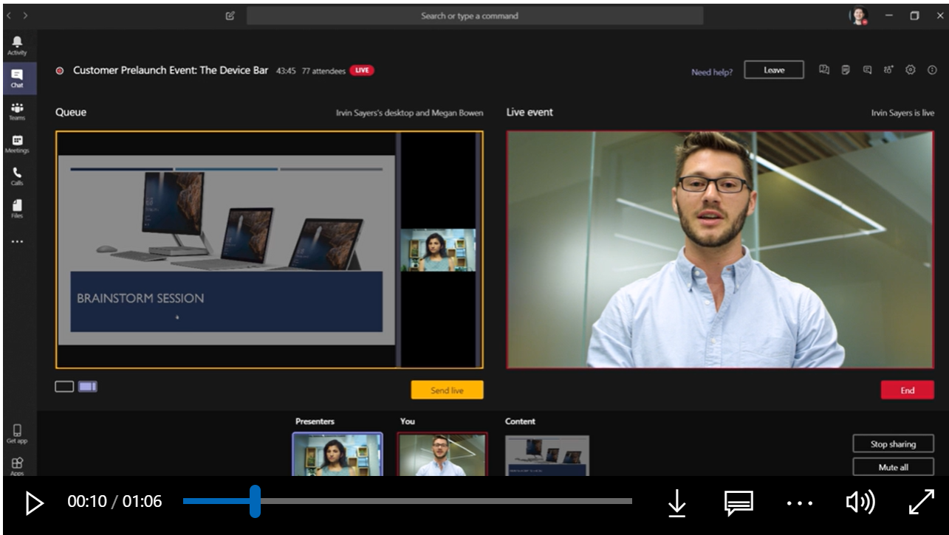Mute the video player volume
Viewport: 949px width, 535px height.
tap(860, 502)
